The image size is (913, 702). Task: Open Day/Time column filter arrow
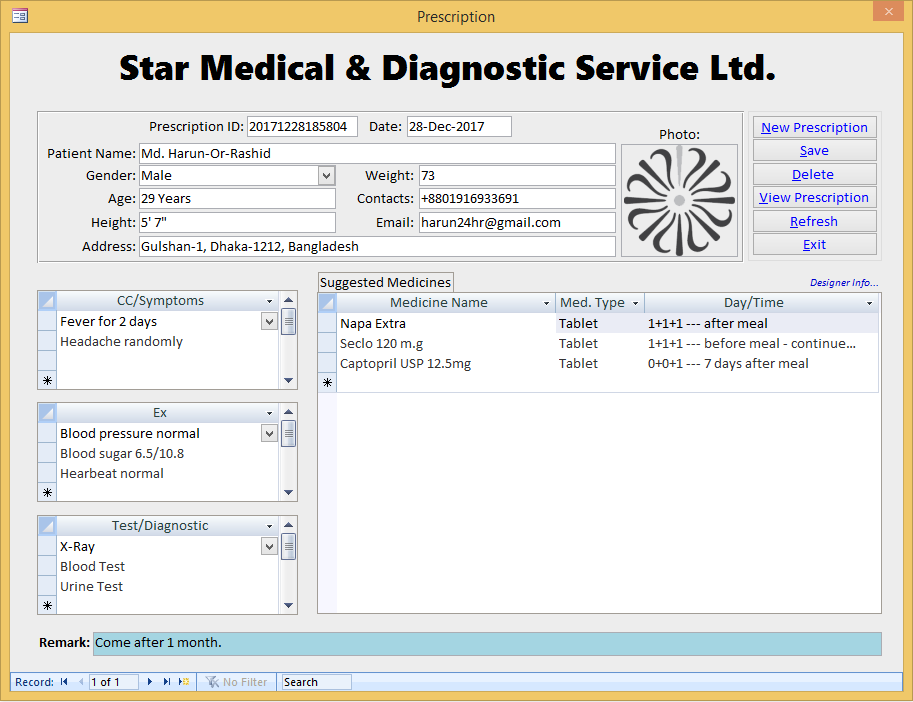point(869,303)
